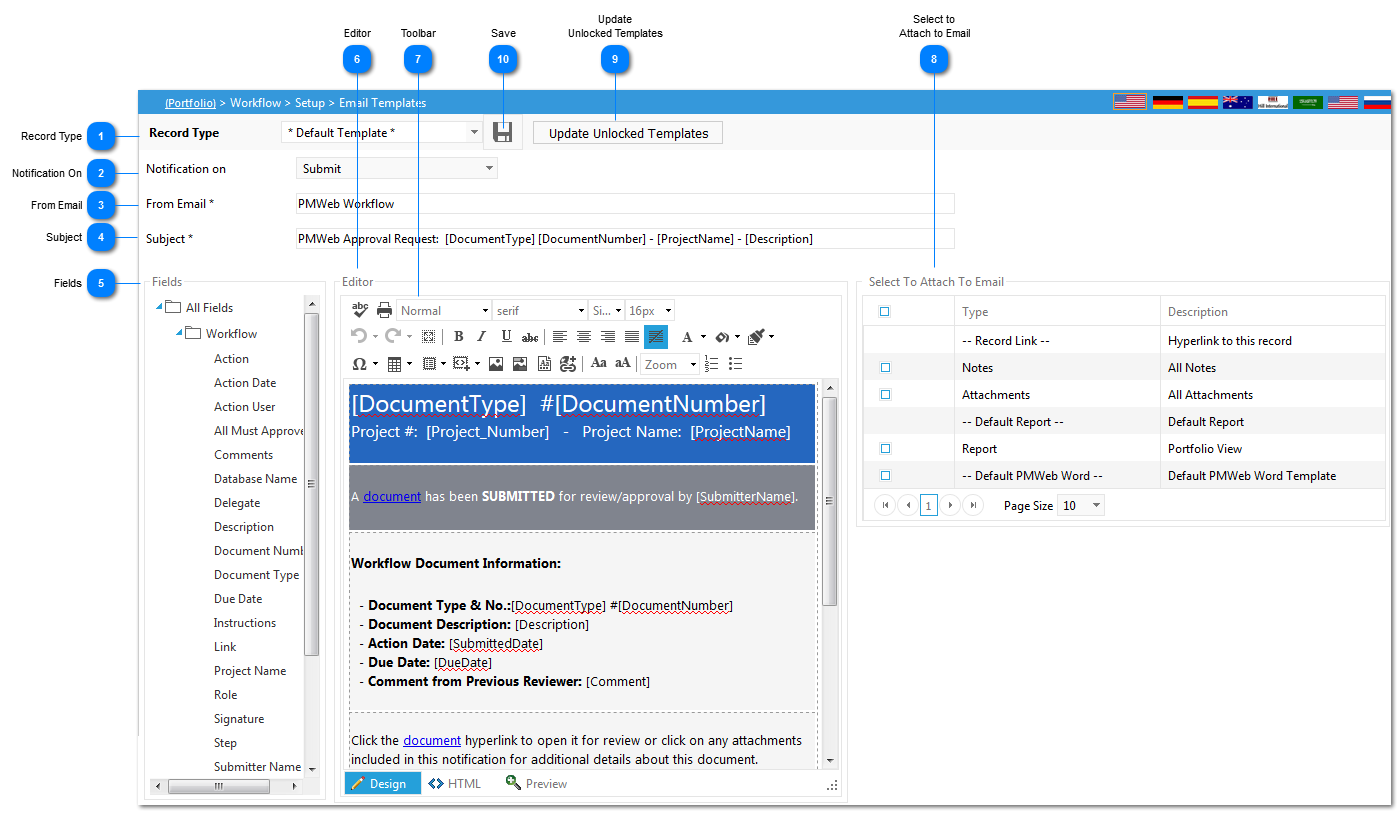Check the Report Portfolio View checkbox
Screen dimensions: 1400x814
[885, 449]
